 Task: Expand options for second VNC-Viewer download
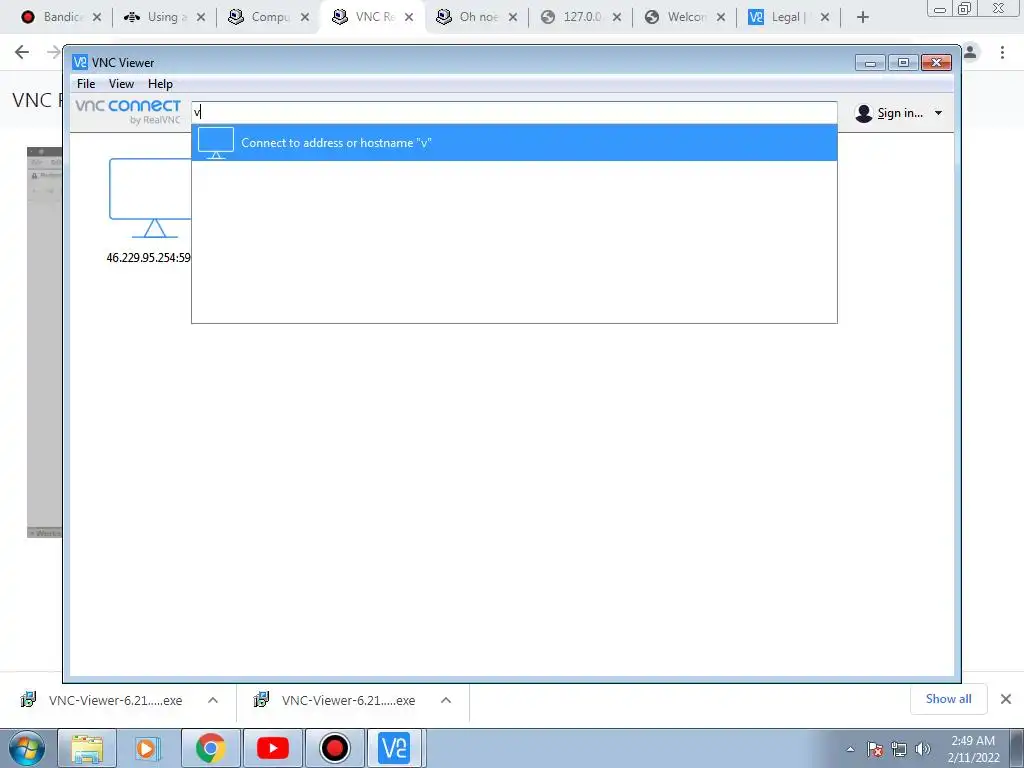pyautogui.click(x=446, y=700)
